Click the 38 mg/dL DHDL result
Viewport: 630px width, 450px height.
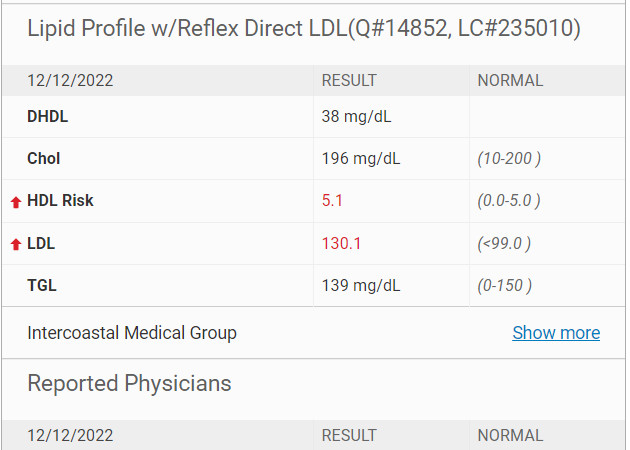[356, 117]
